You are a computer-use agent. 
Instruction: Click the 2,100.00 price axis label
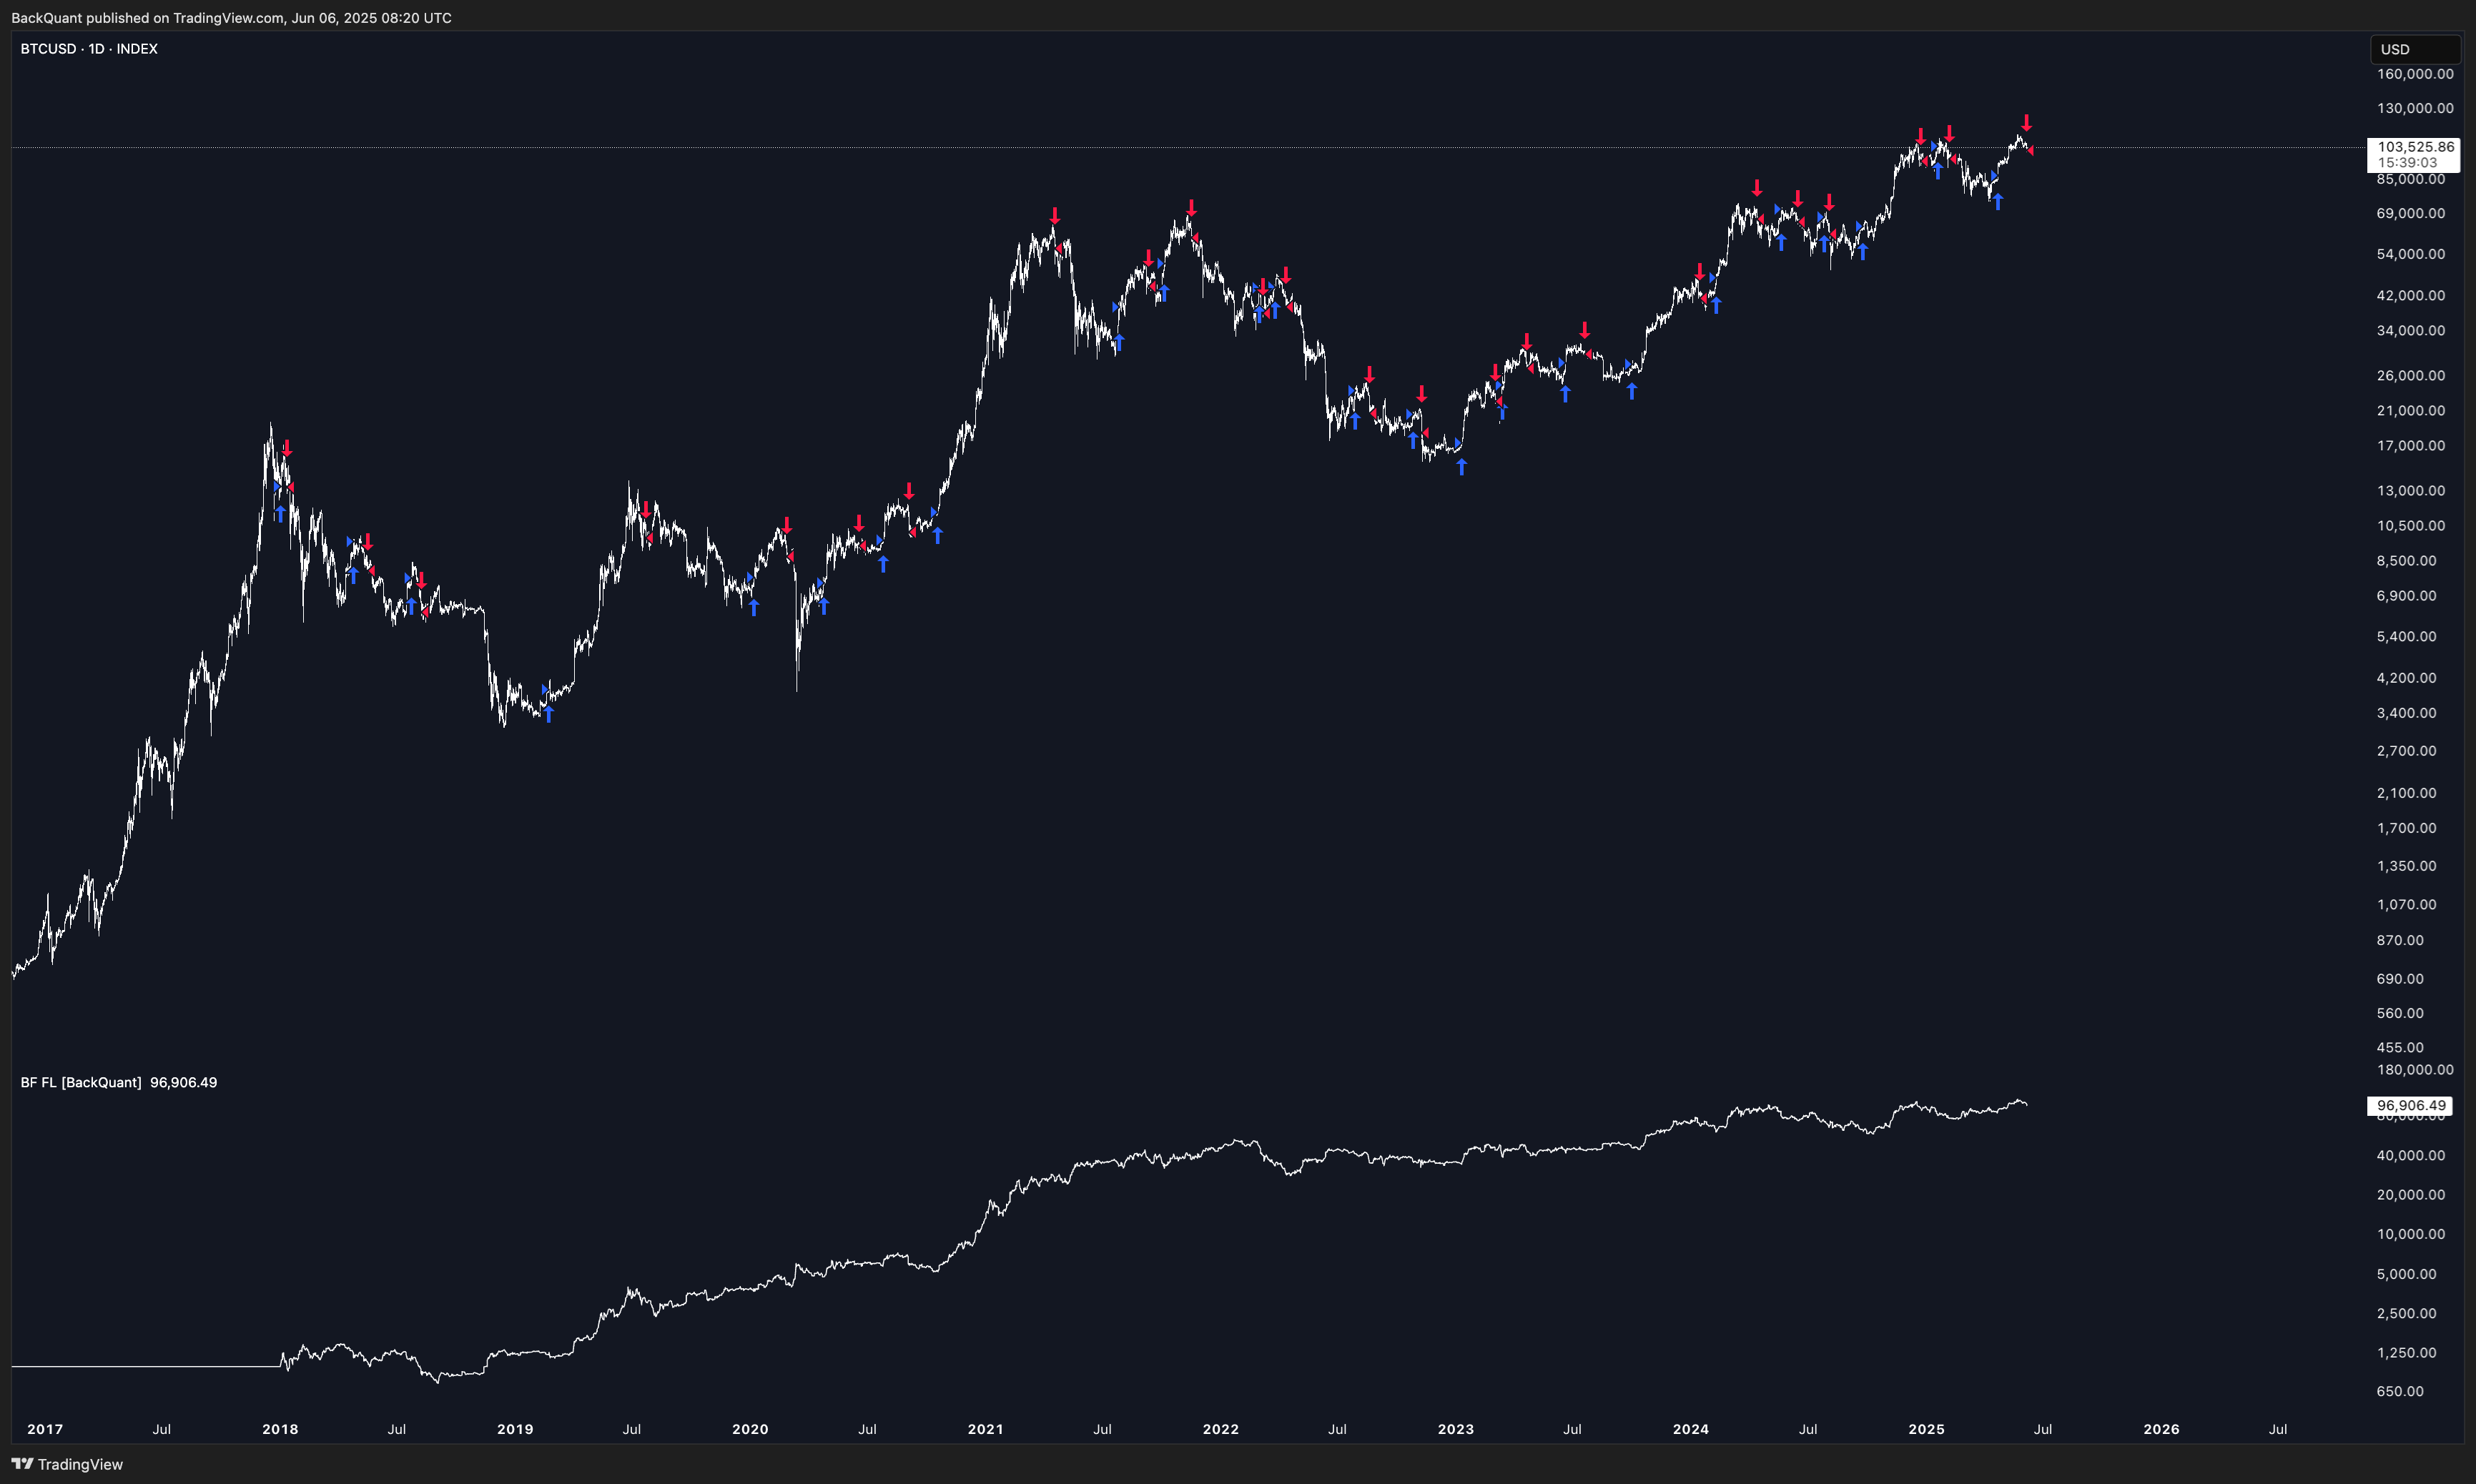2407,792
